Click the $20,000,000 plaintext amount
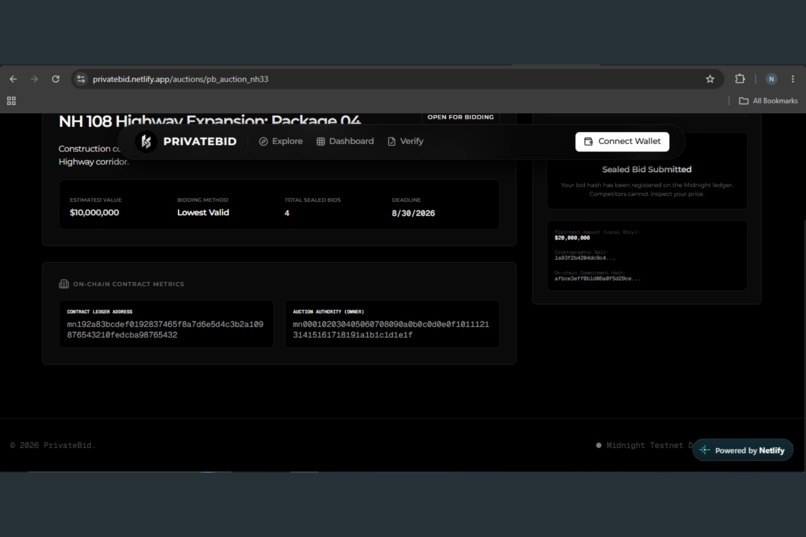Image resolution: width=806 pixels, height=537 pixels. tap(572, 238)
